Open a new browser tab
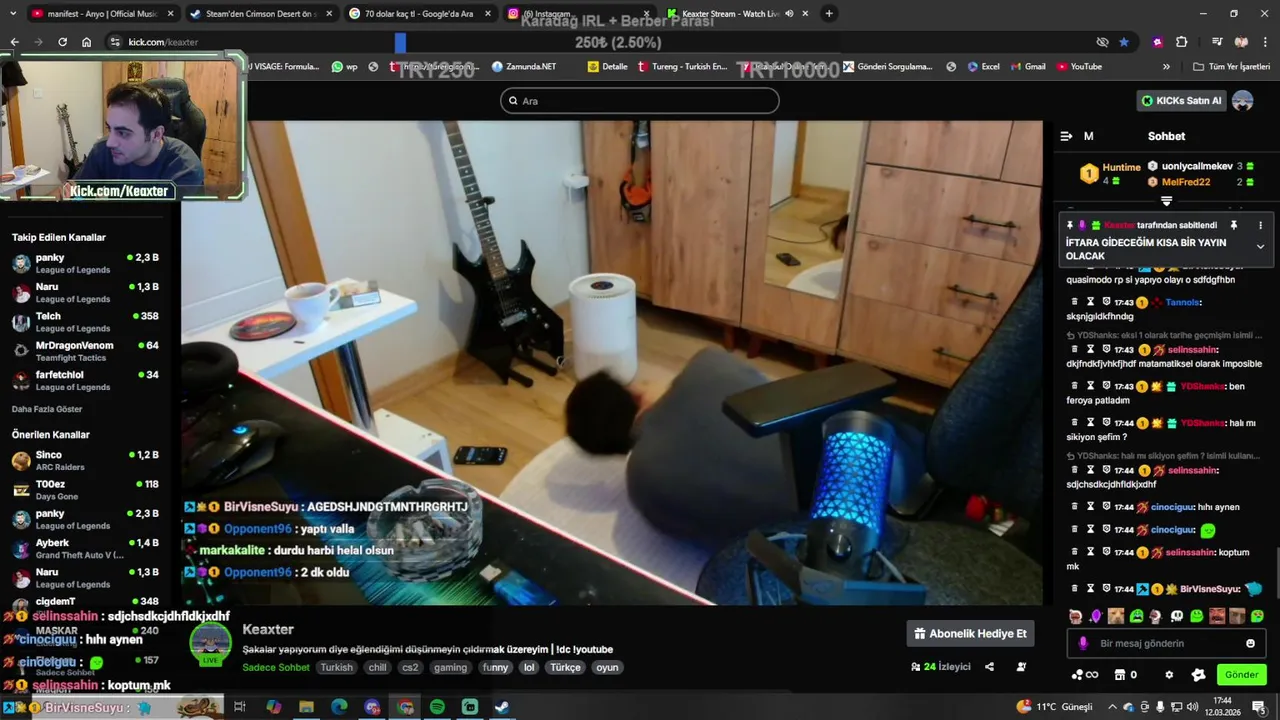Screen dimensions: 1280x720 (x=829, y=14)
